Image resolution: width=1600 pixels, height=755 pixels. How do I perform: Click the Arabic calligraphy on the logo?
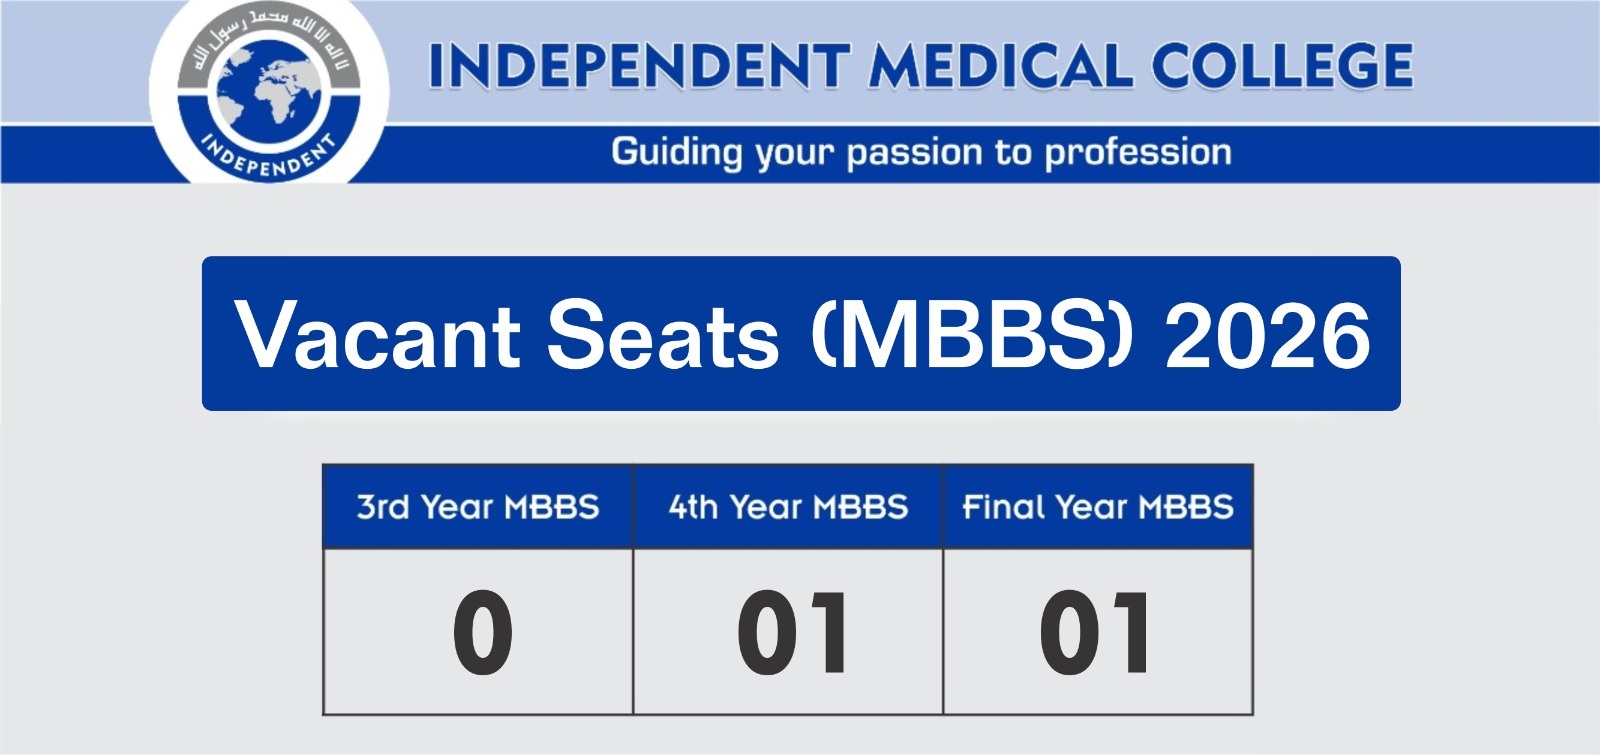[x=270, y=35]
